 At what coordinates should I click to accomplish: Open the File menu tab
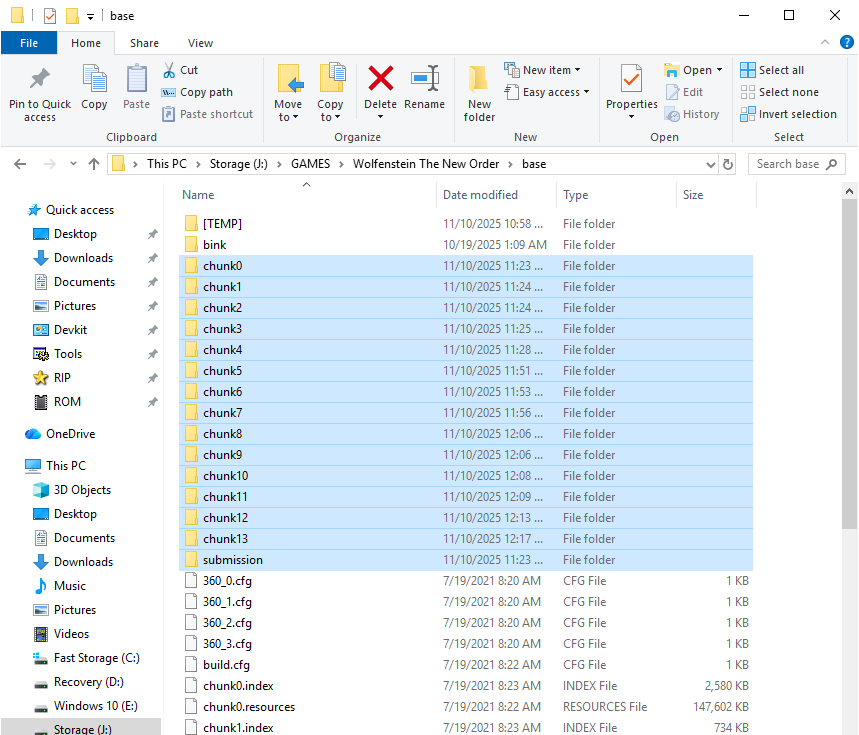point(29,43)
